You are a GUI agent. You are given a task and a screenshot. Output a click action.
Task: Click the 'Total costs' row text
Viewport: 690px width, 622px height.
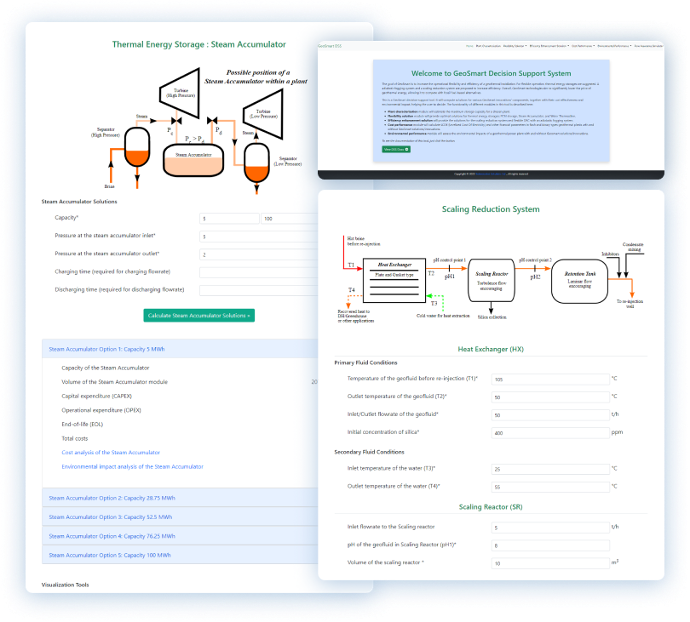(74, 438)
